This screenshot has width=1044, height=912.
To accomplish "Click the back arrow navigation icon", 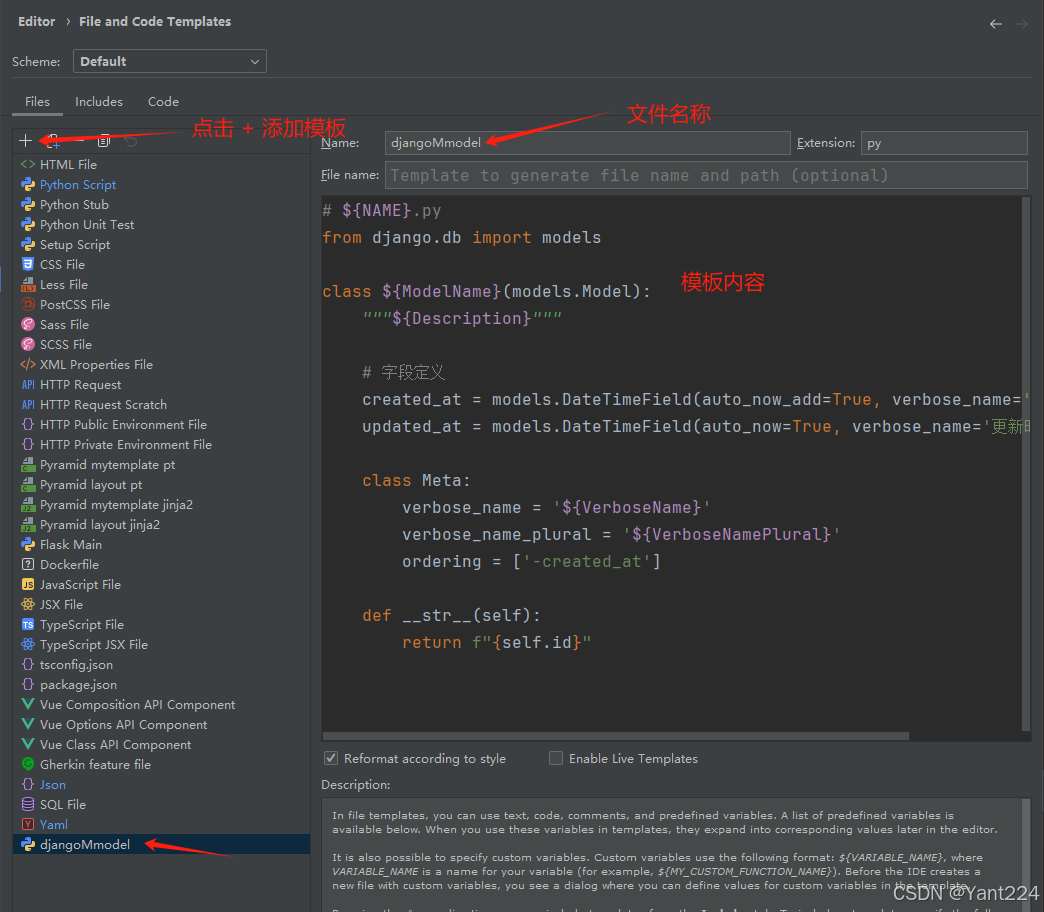I will (x=995, y=24).
